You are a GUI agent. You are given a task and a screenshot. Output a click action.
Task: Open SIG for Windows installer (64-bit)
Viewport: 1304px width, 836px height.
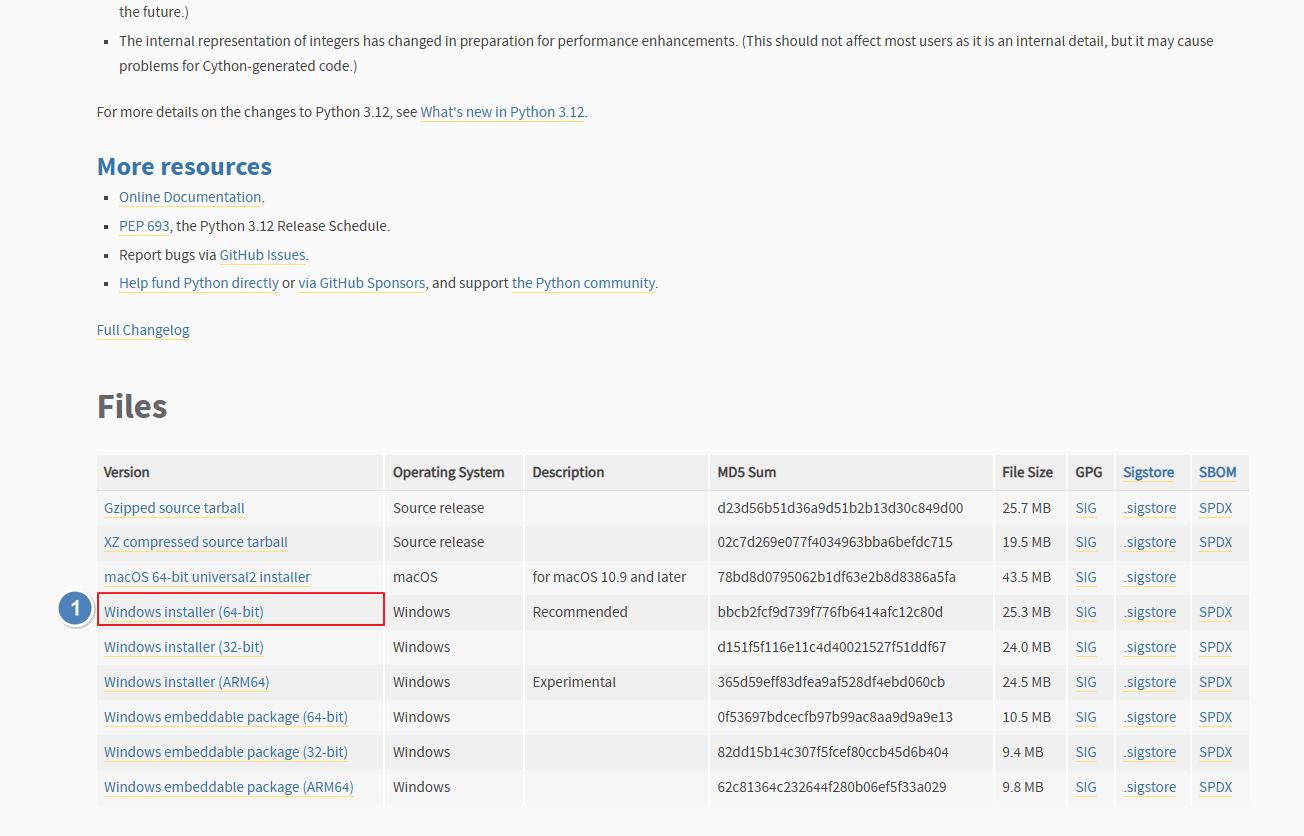1086,612
